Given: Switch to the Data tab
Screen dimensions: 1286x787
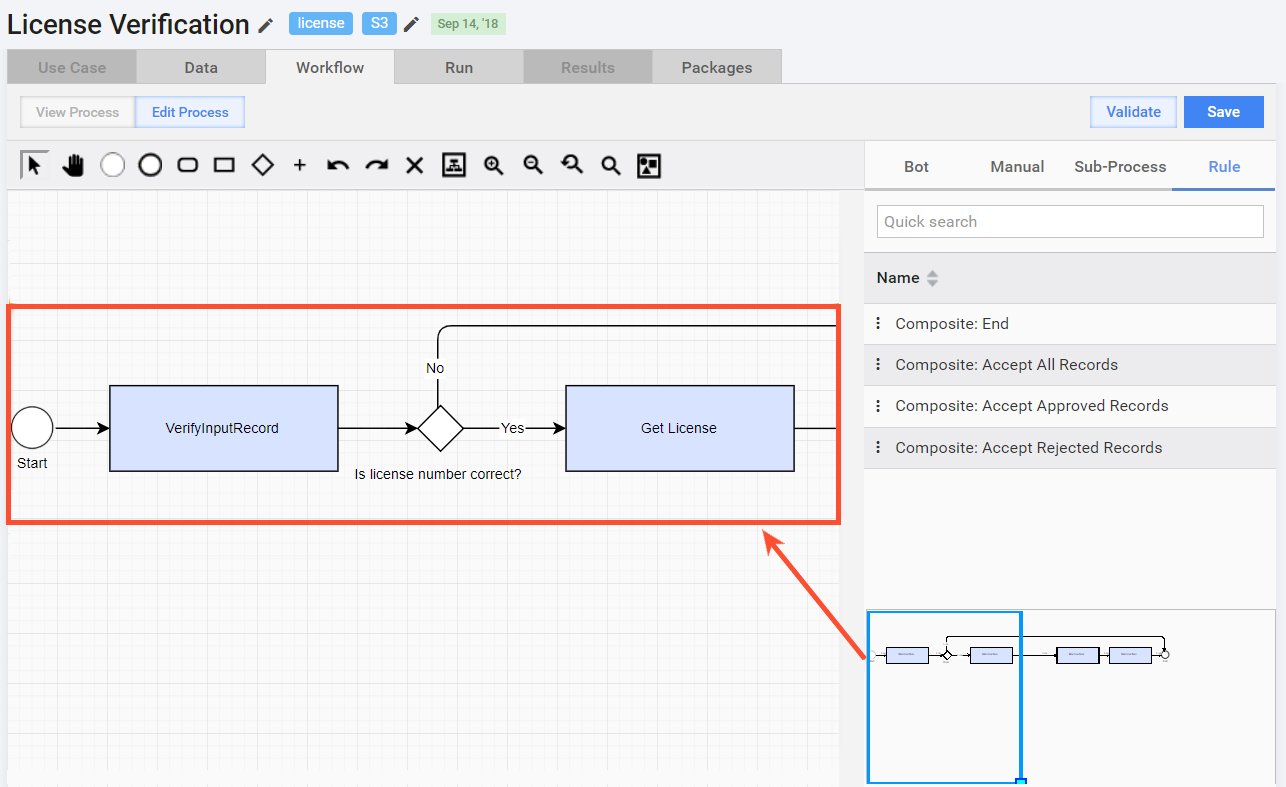Looking at the screenshot, I should coord(201,67).
